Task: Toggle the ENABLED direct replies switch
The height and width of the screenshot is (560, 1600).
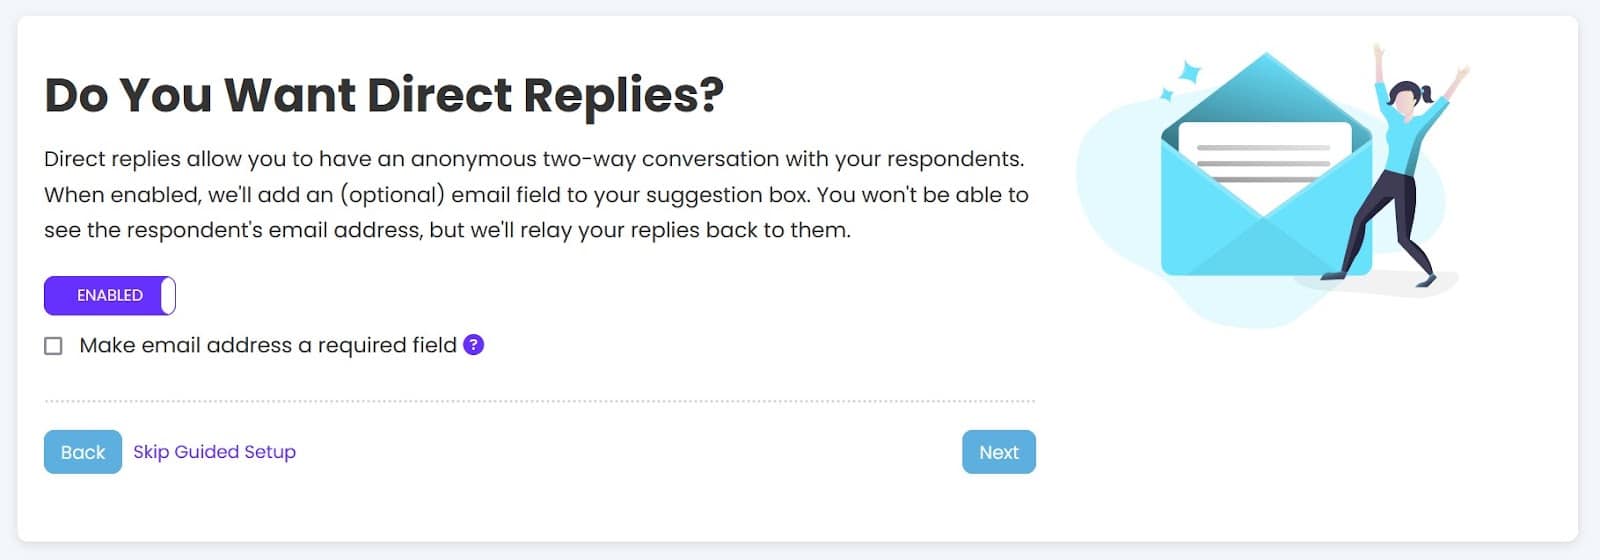Action: point(109,296)
